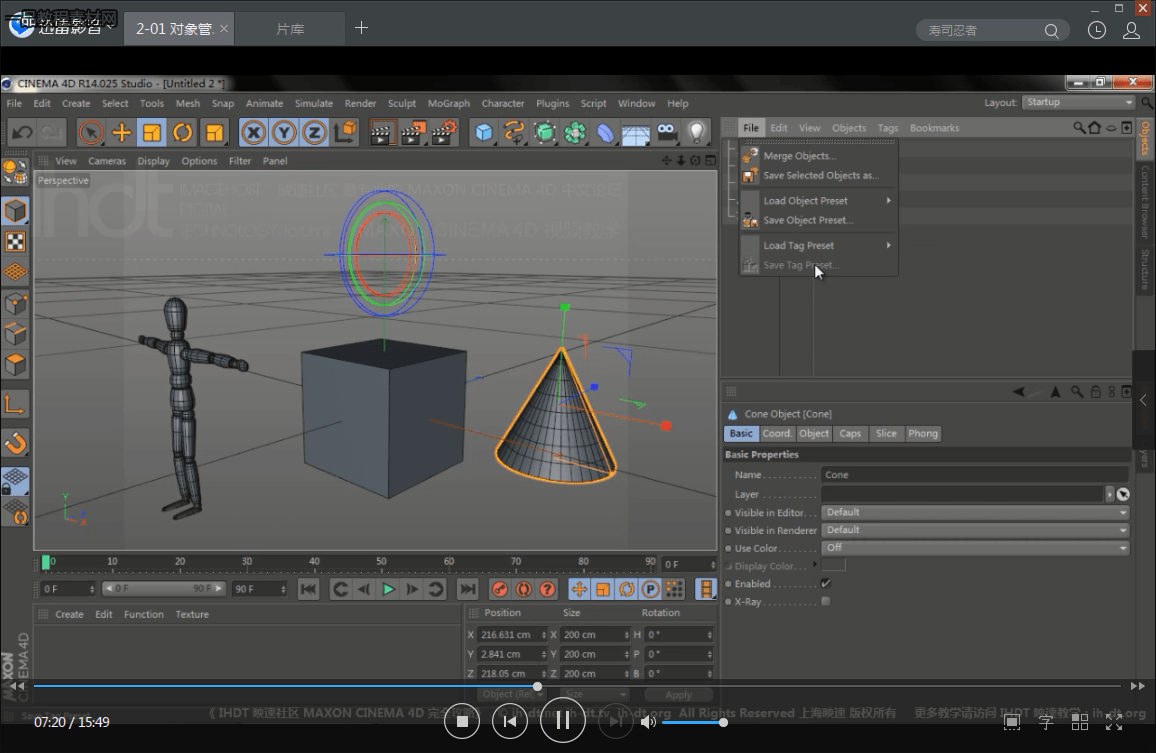Choose Save Selected Objects as... entry
The image size is (1156, 753).
(x=819, y=176)
